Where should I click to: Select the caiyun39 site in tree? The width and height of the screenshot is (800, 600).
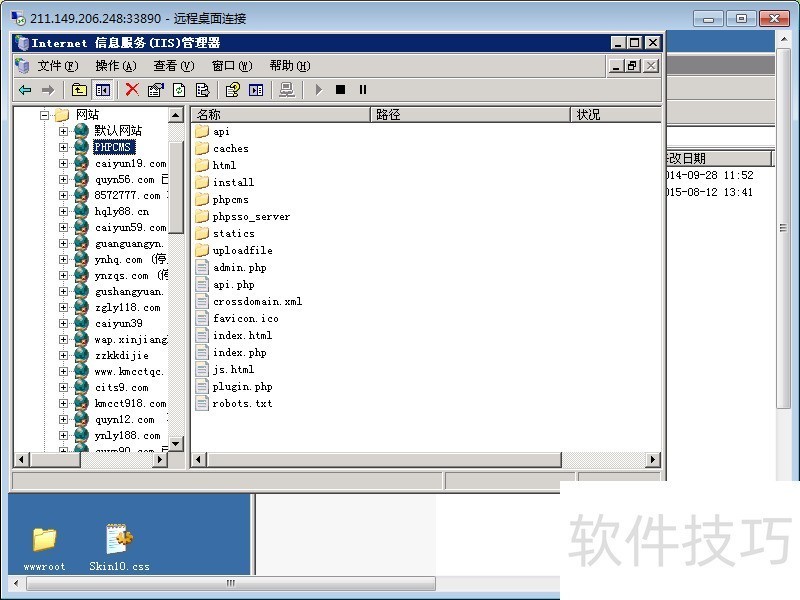(119, 323)
